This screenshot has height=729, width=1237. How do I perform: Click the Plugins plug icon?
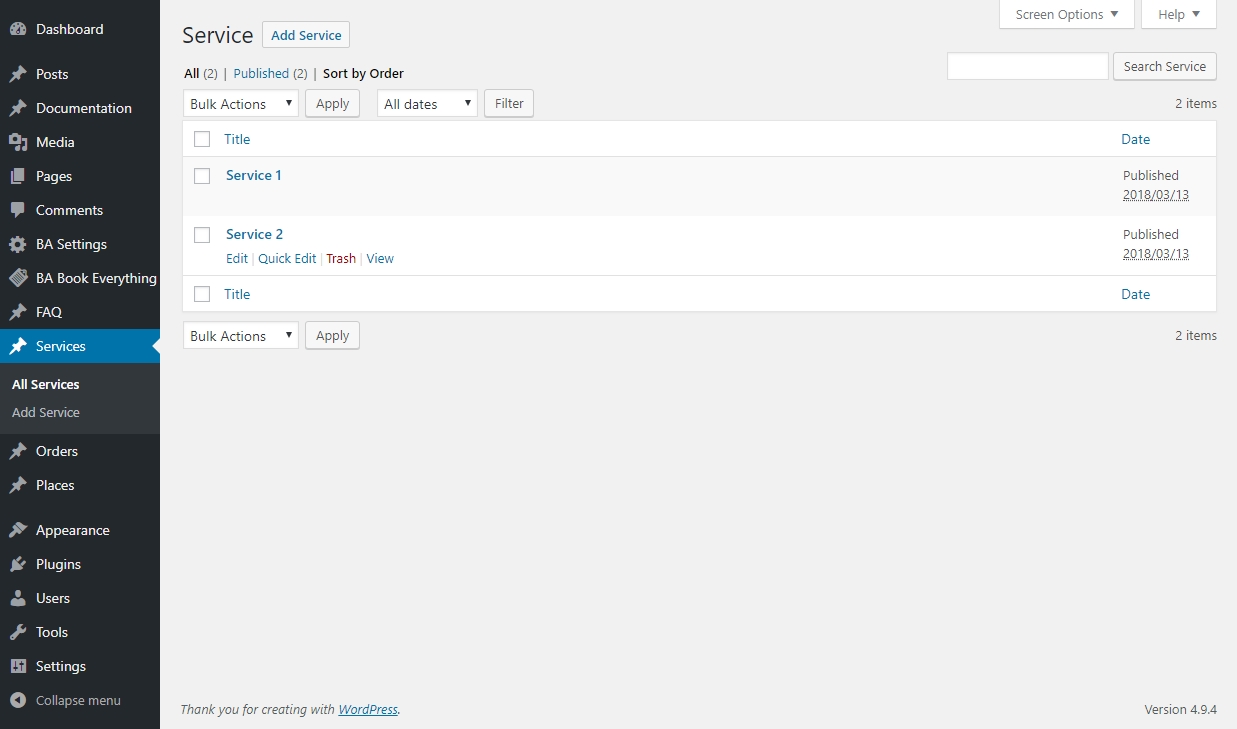coord(17,564)
